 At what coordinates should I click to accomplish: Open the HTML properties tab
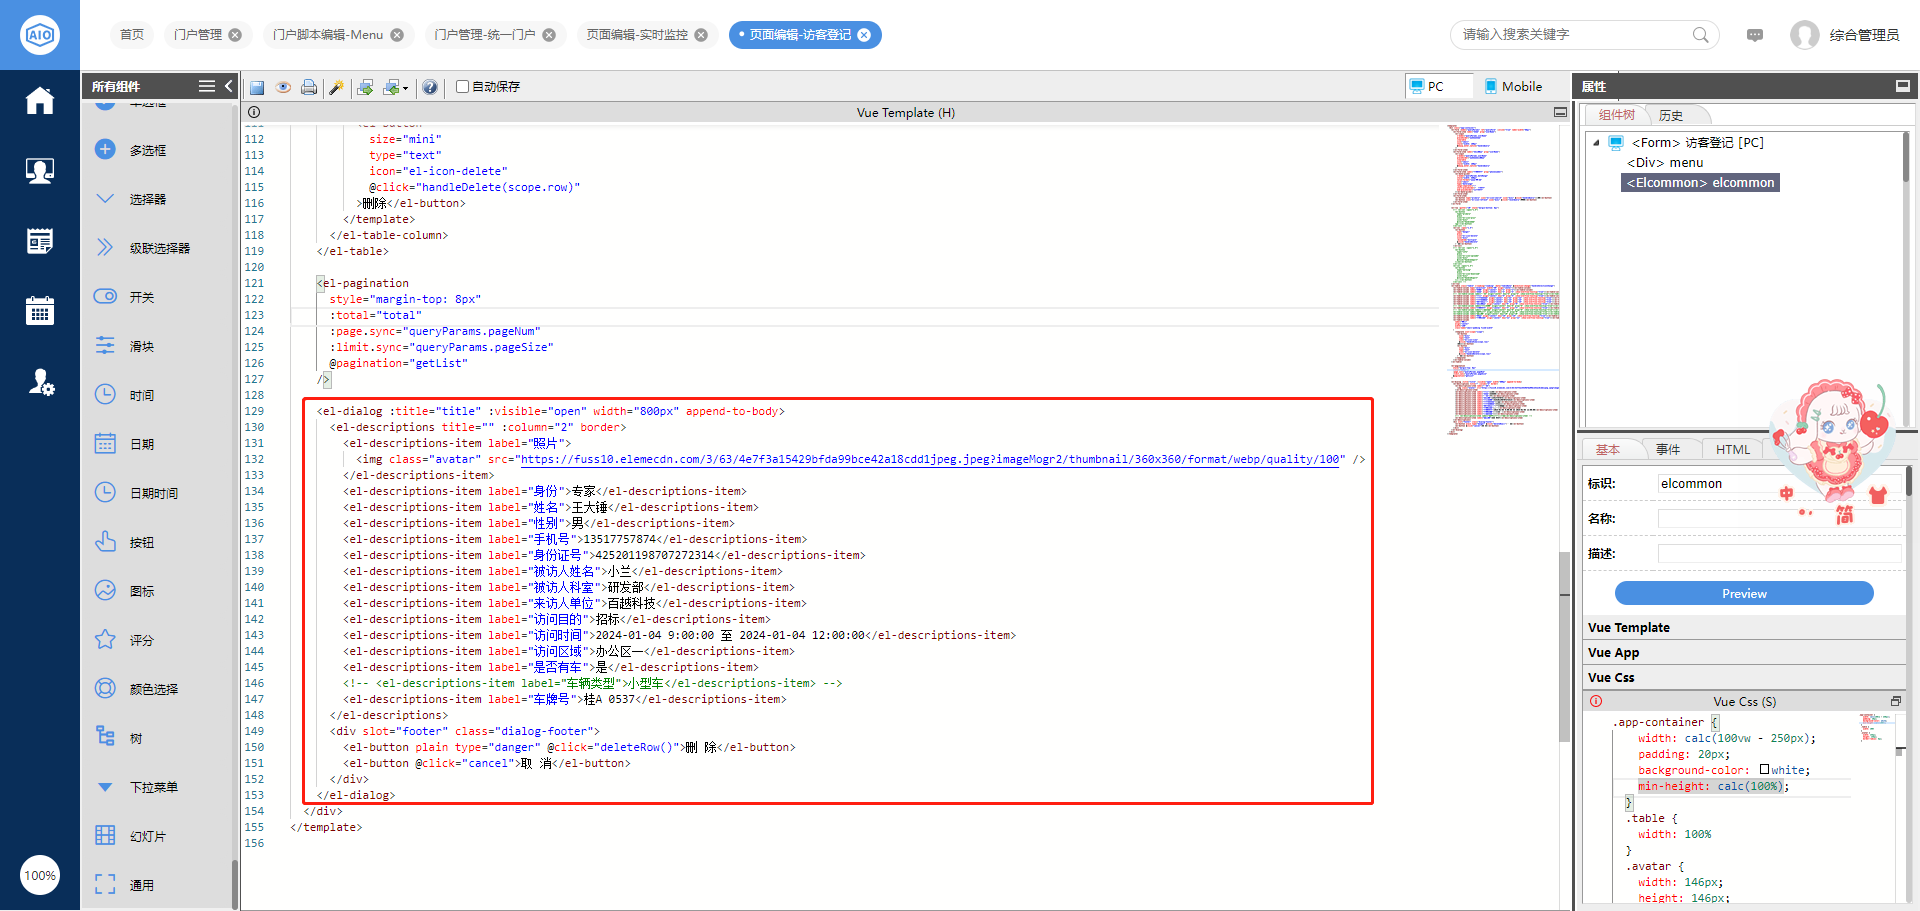tap(1733, 450)
